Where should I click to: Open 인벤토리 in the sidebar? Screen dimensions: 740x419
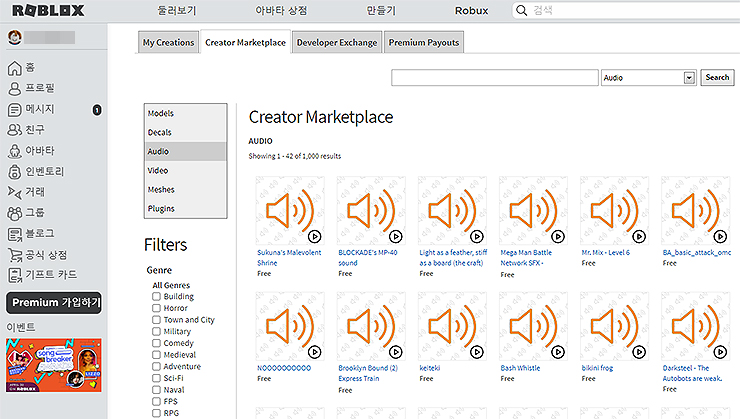click(36, 171)
